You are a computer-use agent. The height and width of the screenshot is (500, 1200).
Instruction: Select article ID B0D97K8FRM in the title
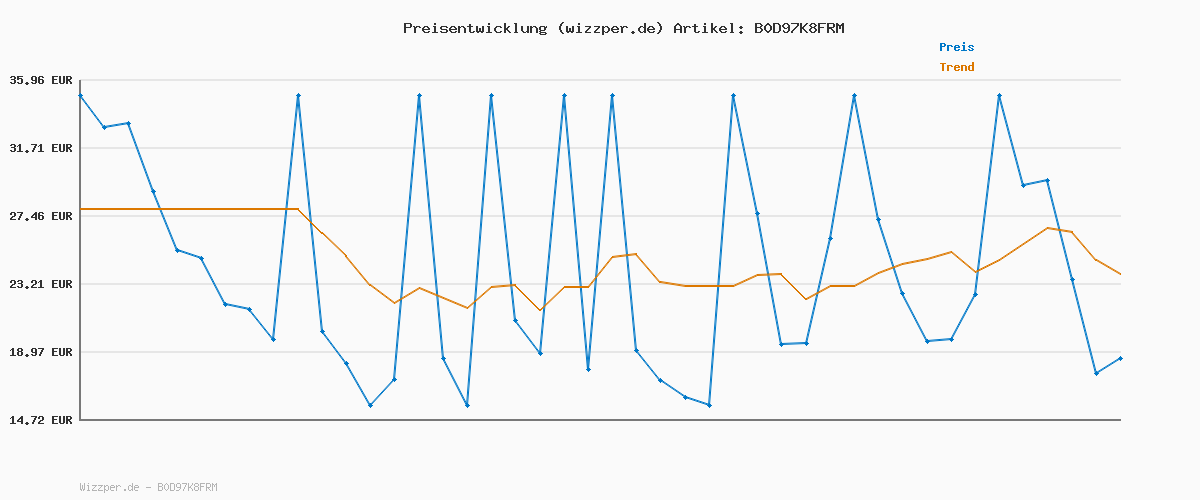798,28
